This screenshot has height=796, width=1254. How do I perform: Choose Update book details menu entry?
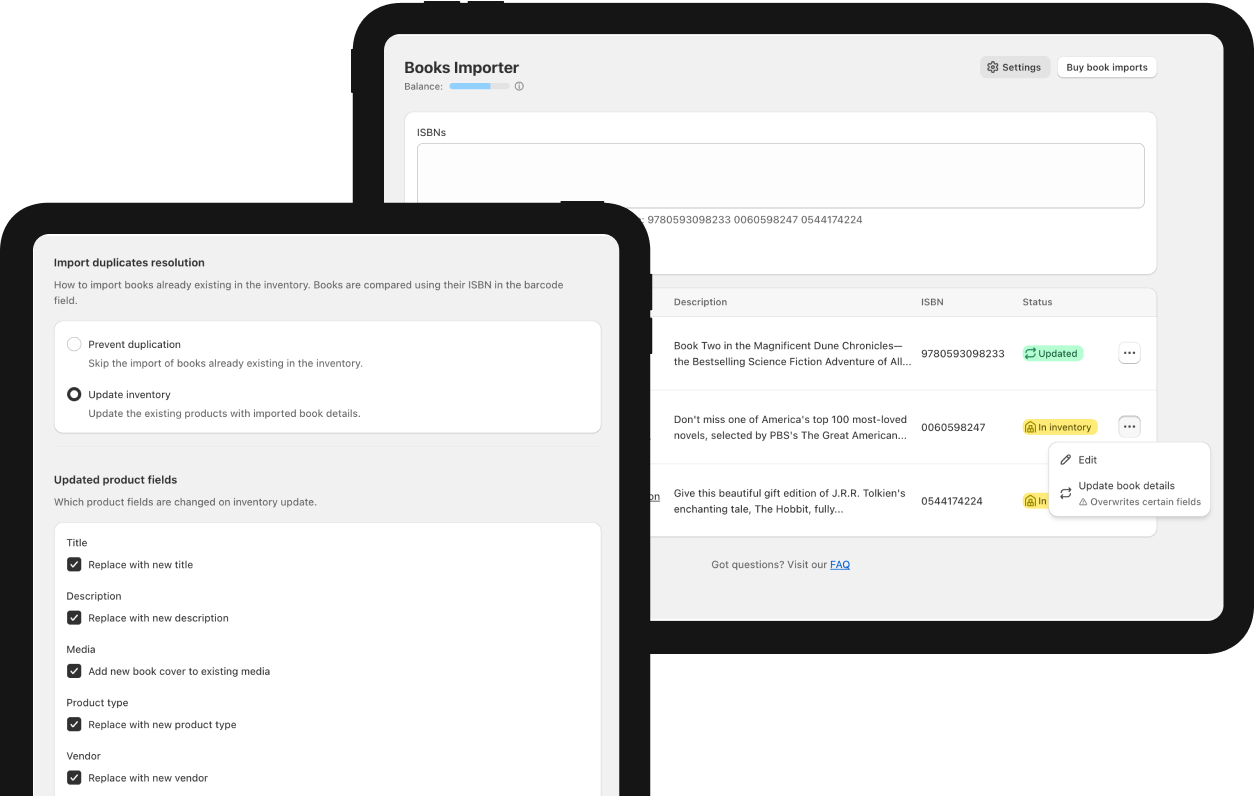click(1126, 486)
